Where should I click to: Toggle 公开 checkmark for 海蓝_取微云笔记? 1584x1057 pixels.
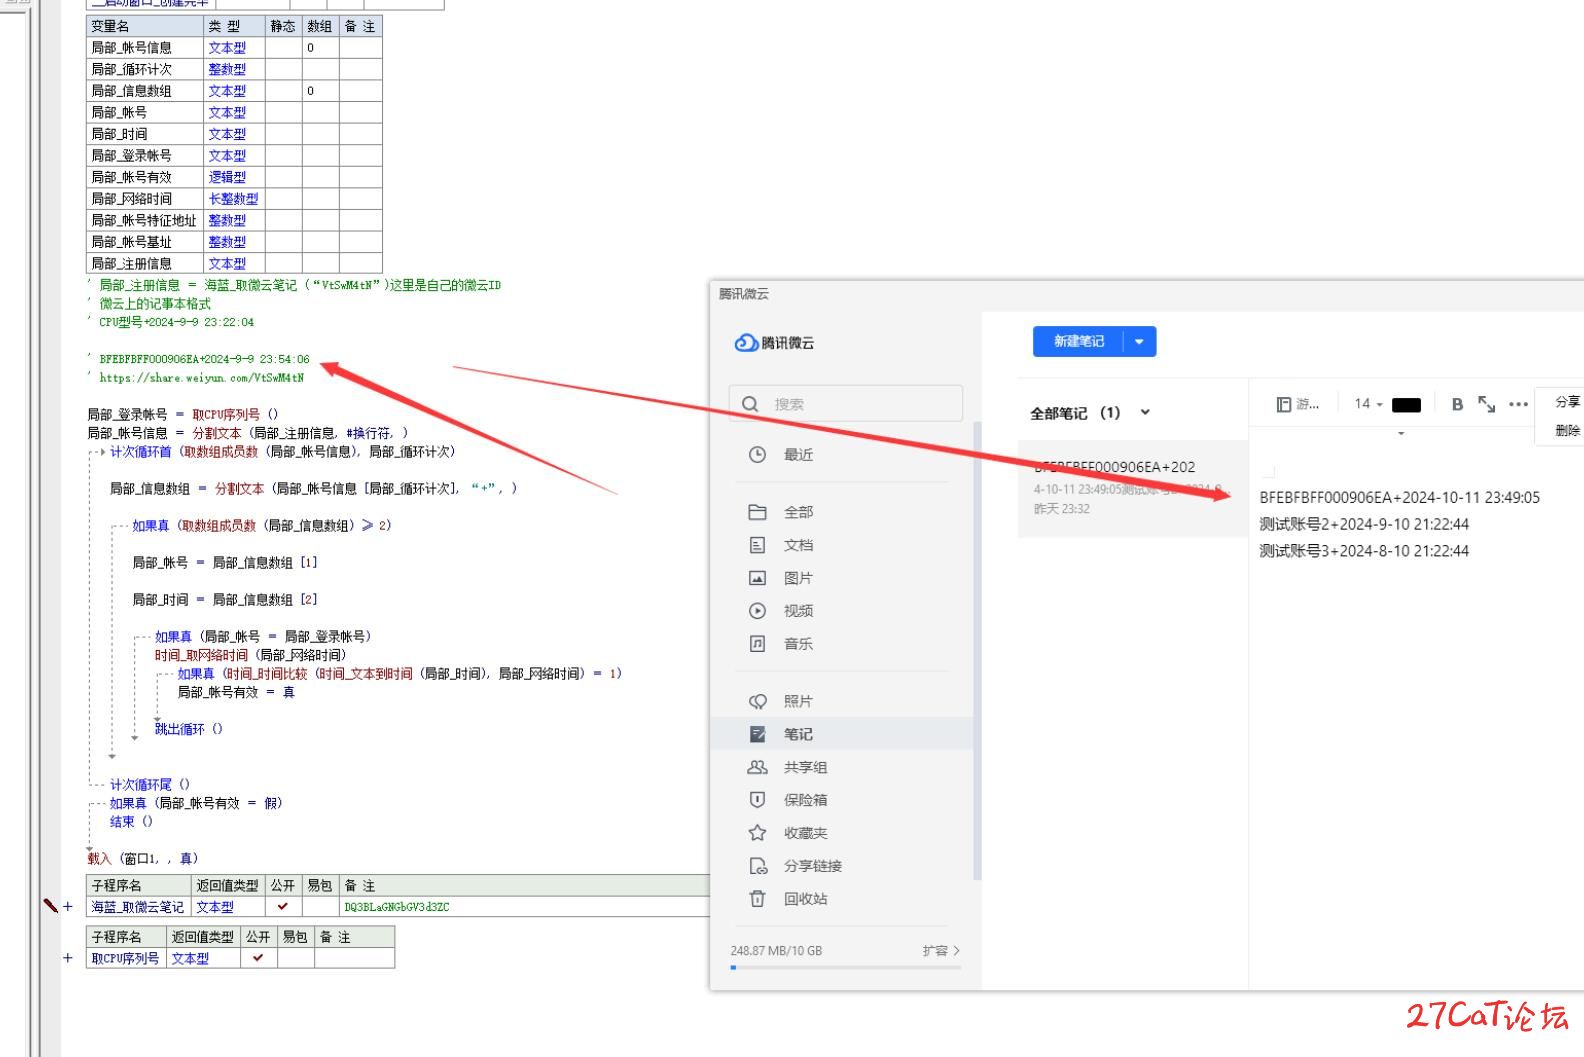coord(283,907)
